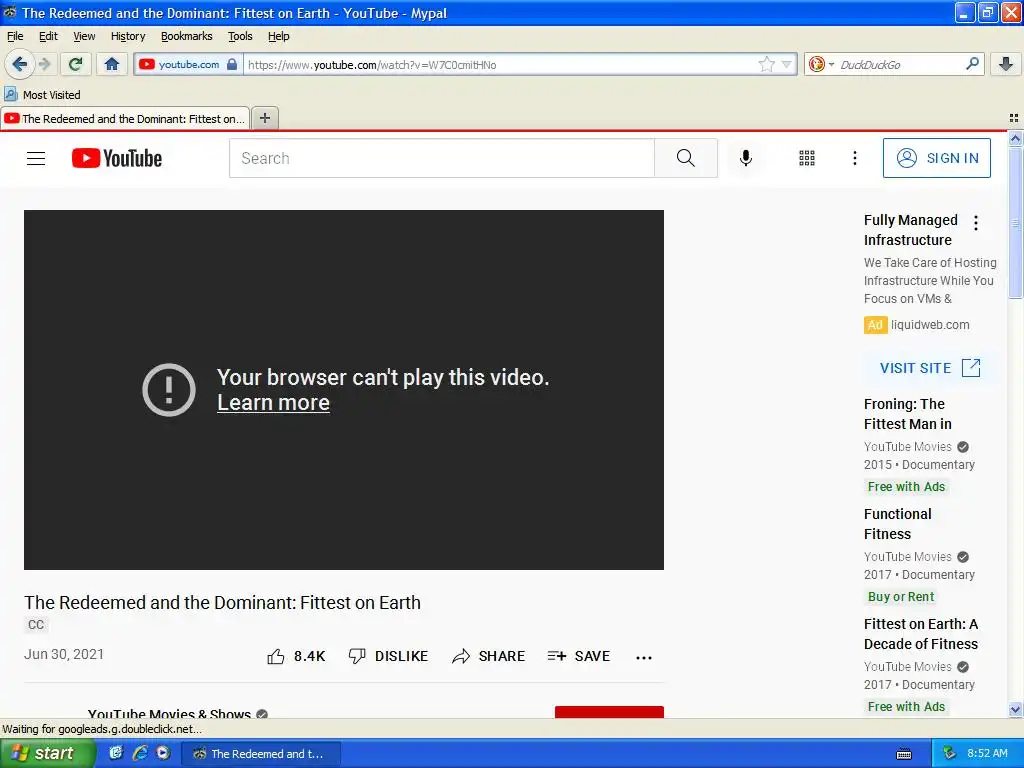This screenshot has height=768, width=1024.
Task: Click the page scrollbar up arrow
Action: [1015, 138]
